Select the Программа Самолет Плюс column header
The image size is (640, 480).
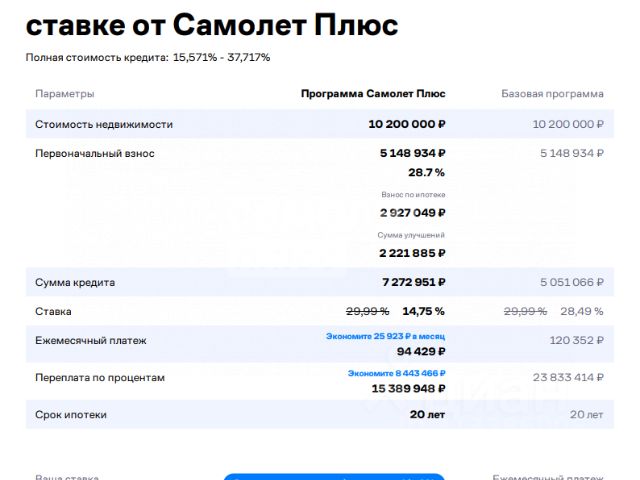point(373,94)
